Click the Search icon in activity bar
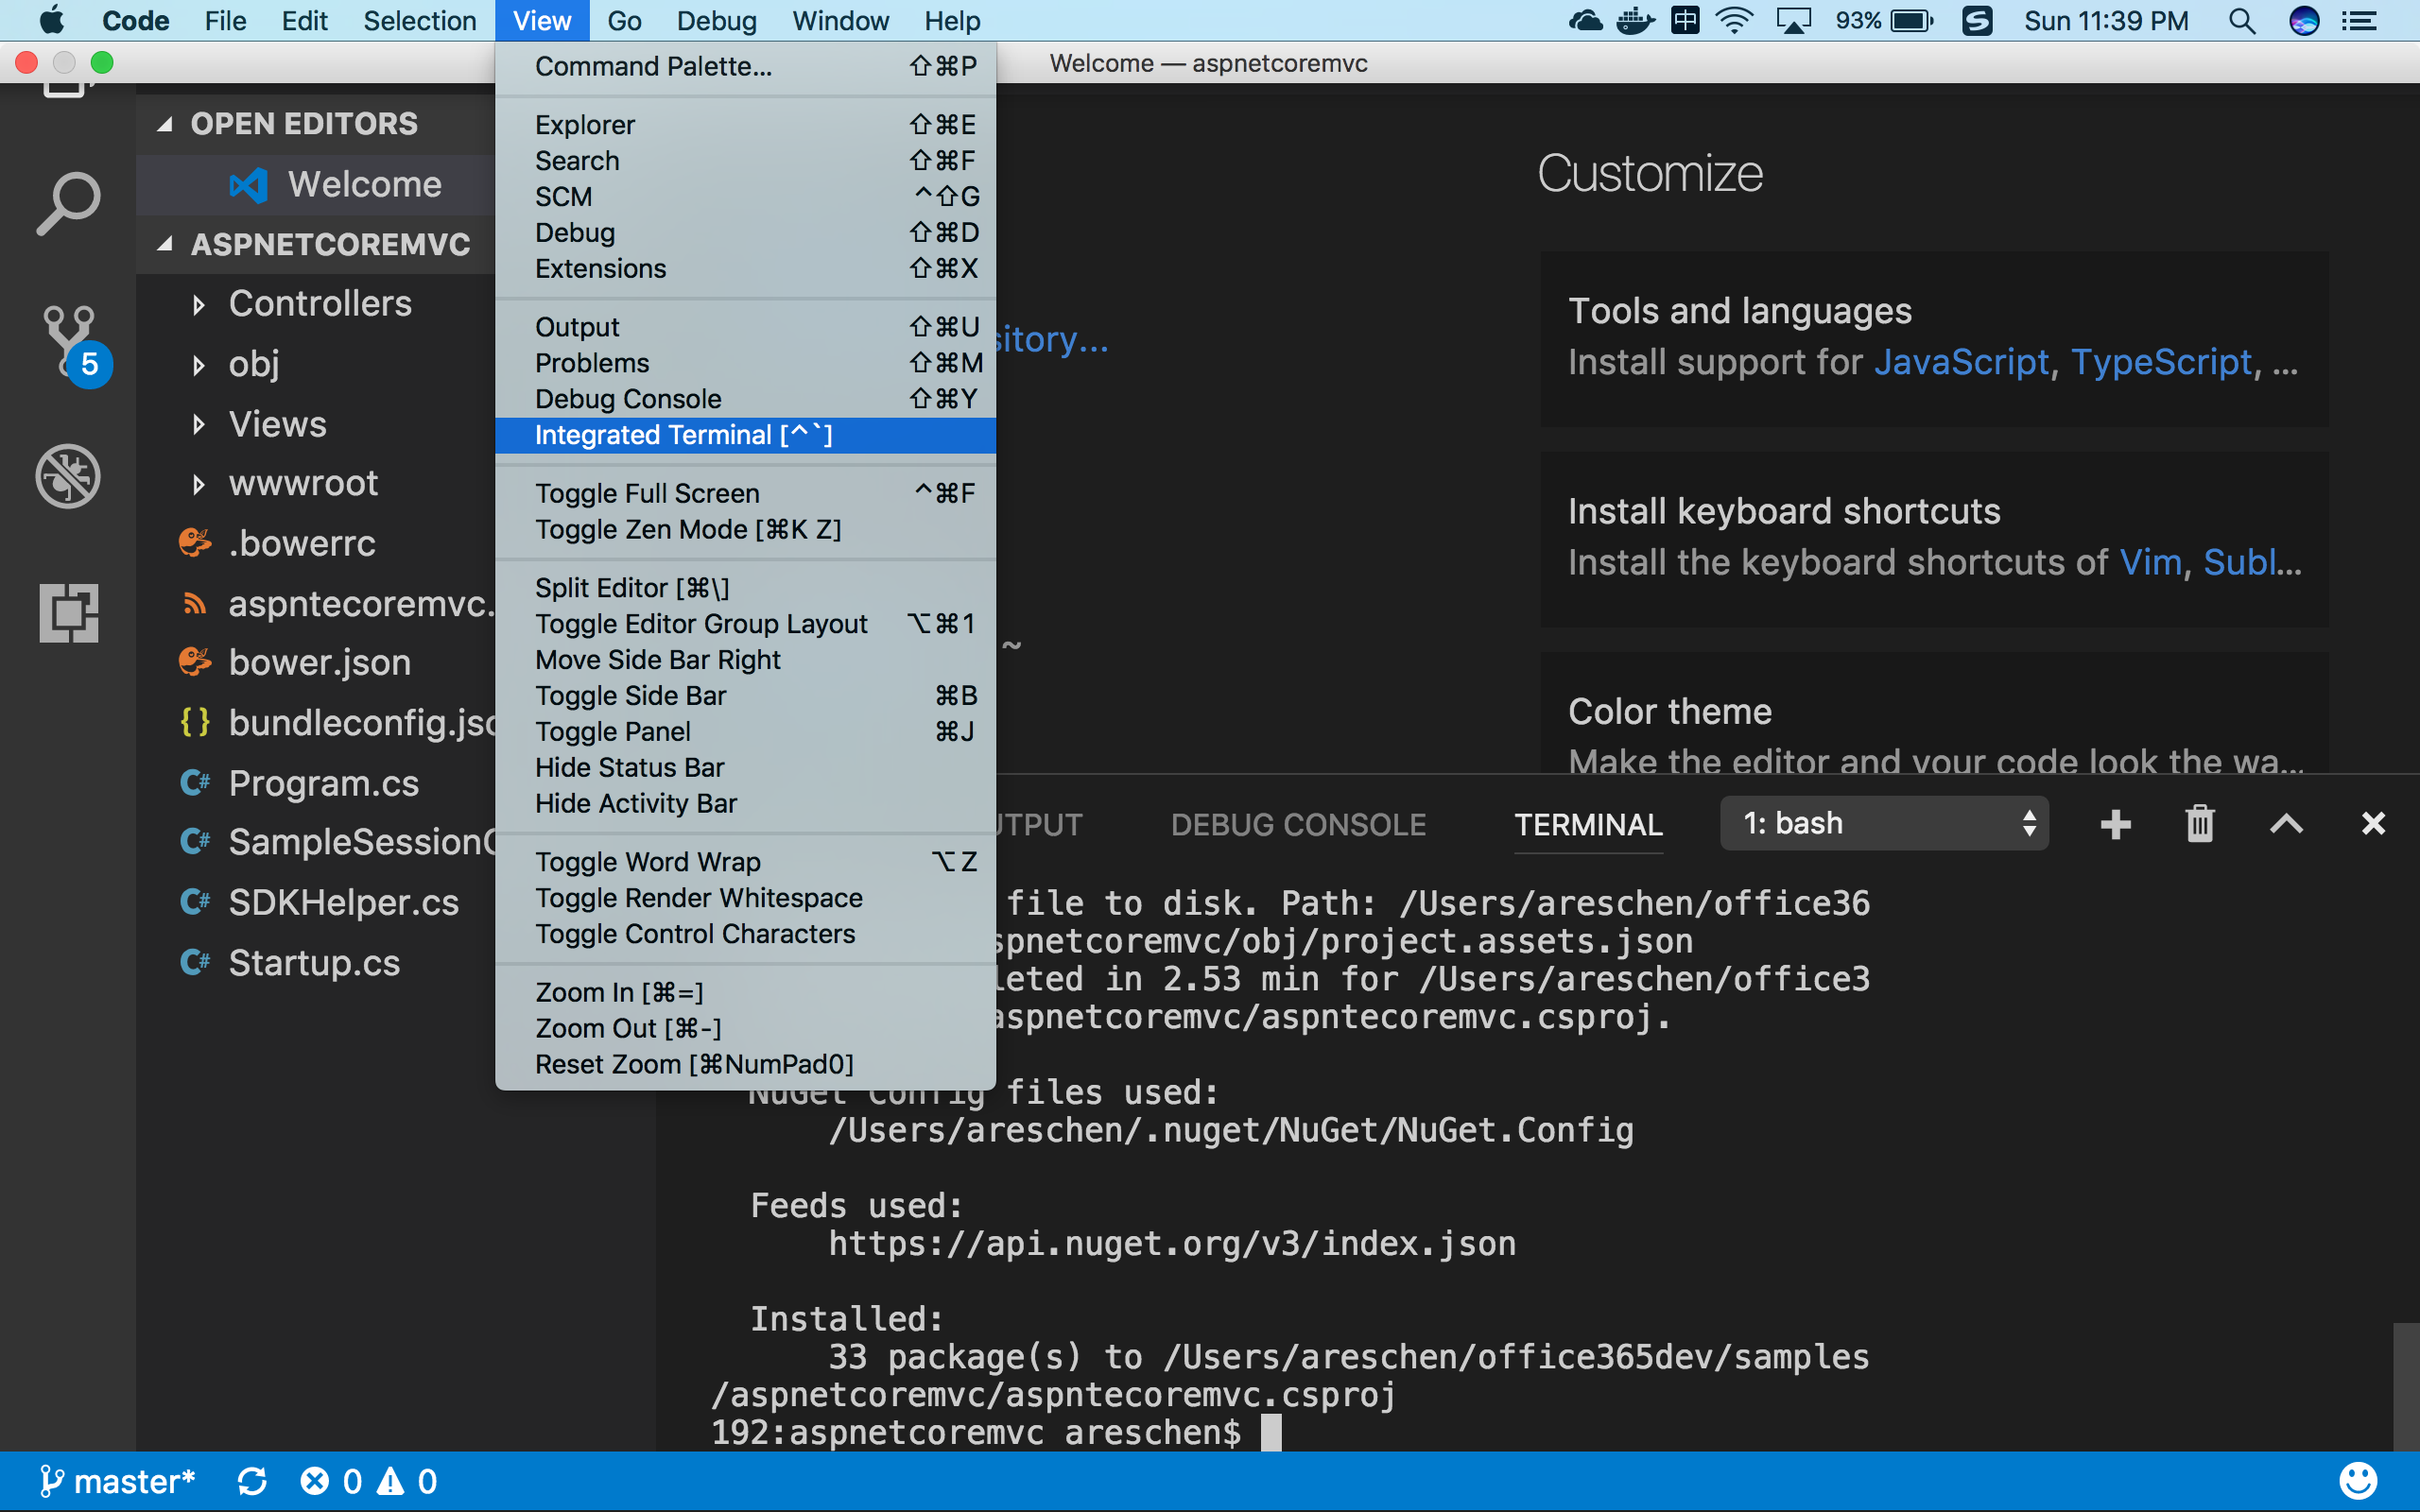2420x1512 pixels. click(x=70, y=200)
